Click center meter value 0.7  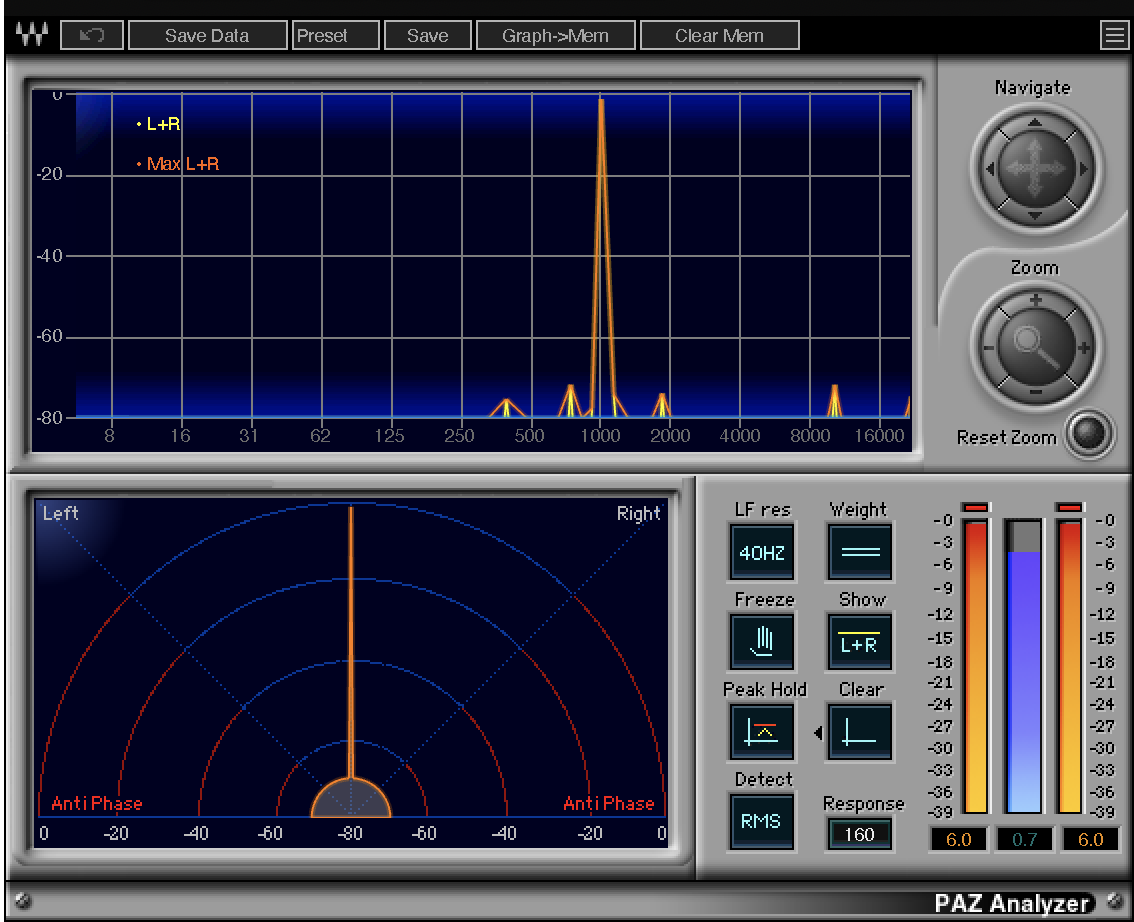point(1024,840)
